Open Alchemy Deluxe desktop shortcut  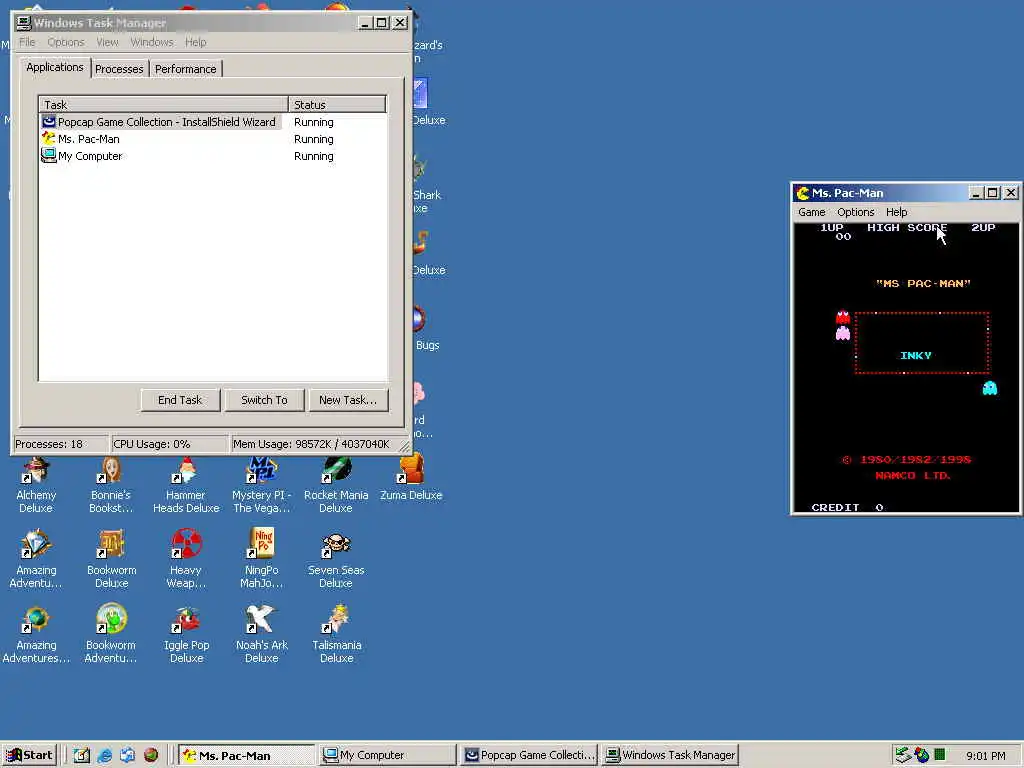(36, 485)
